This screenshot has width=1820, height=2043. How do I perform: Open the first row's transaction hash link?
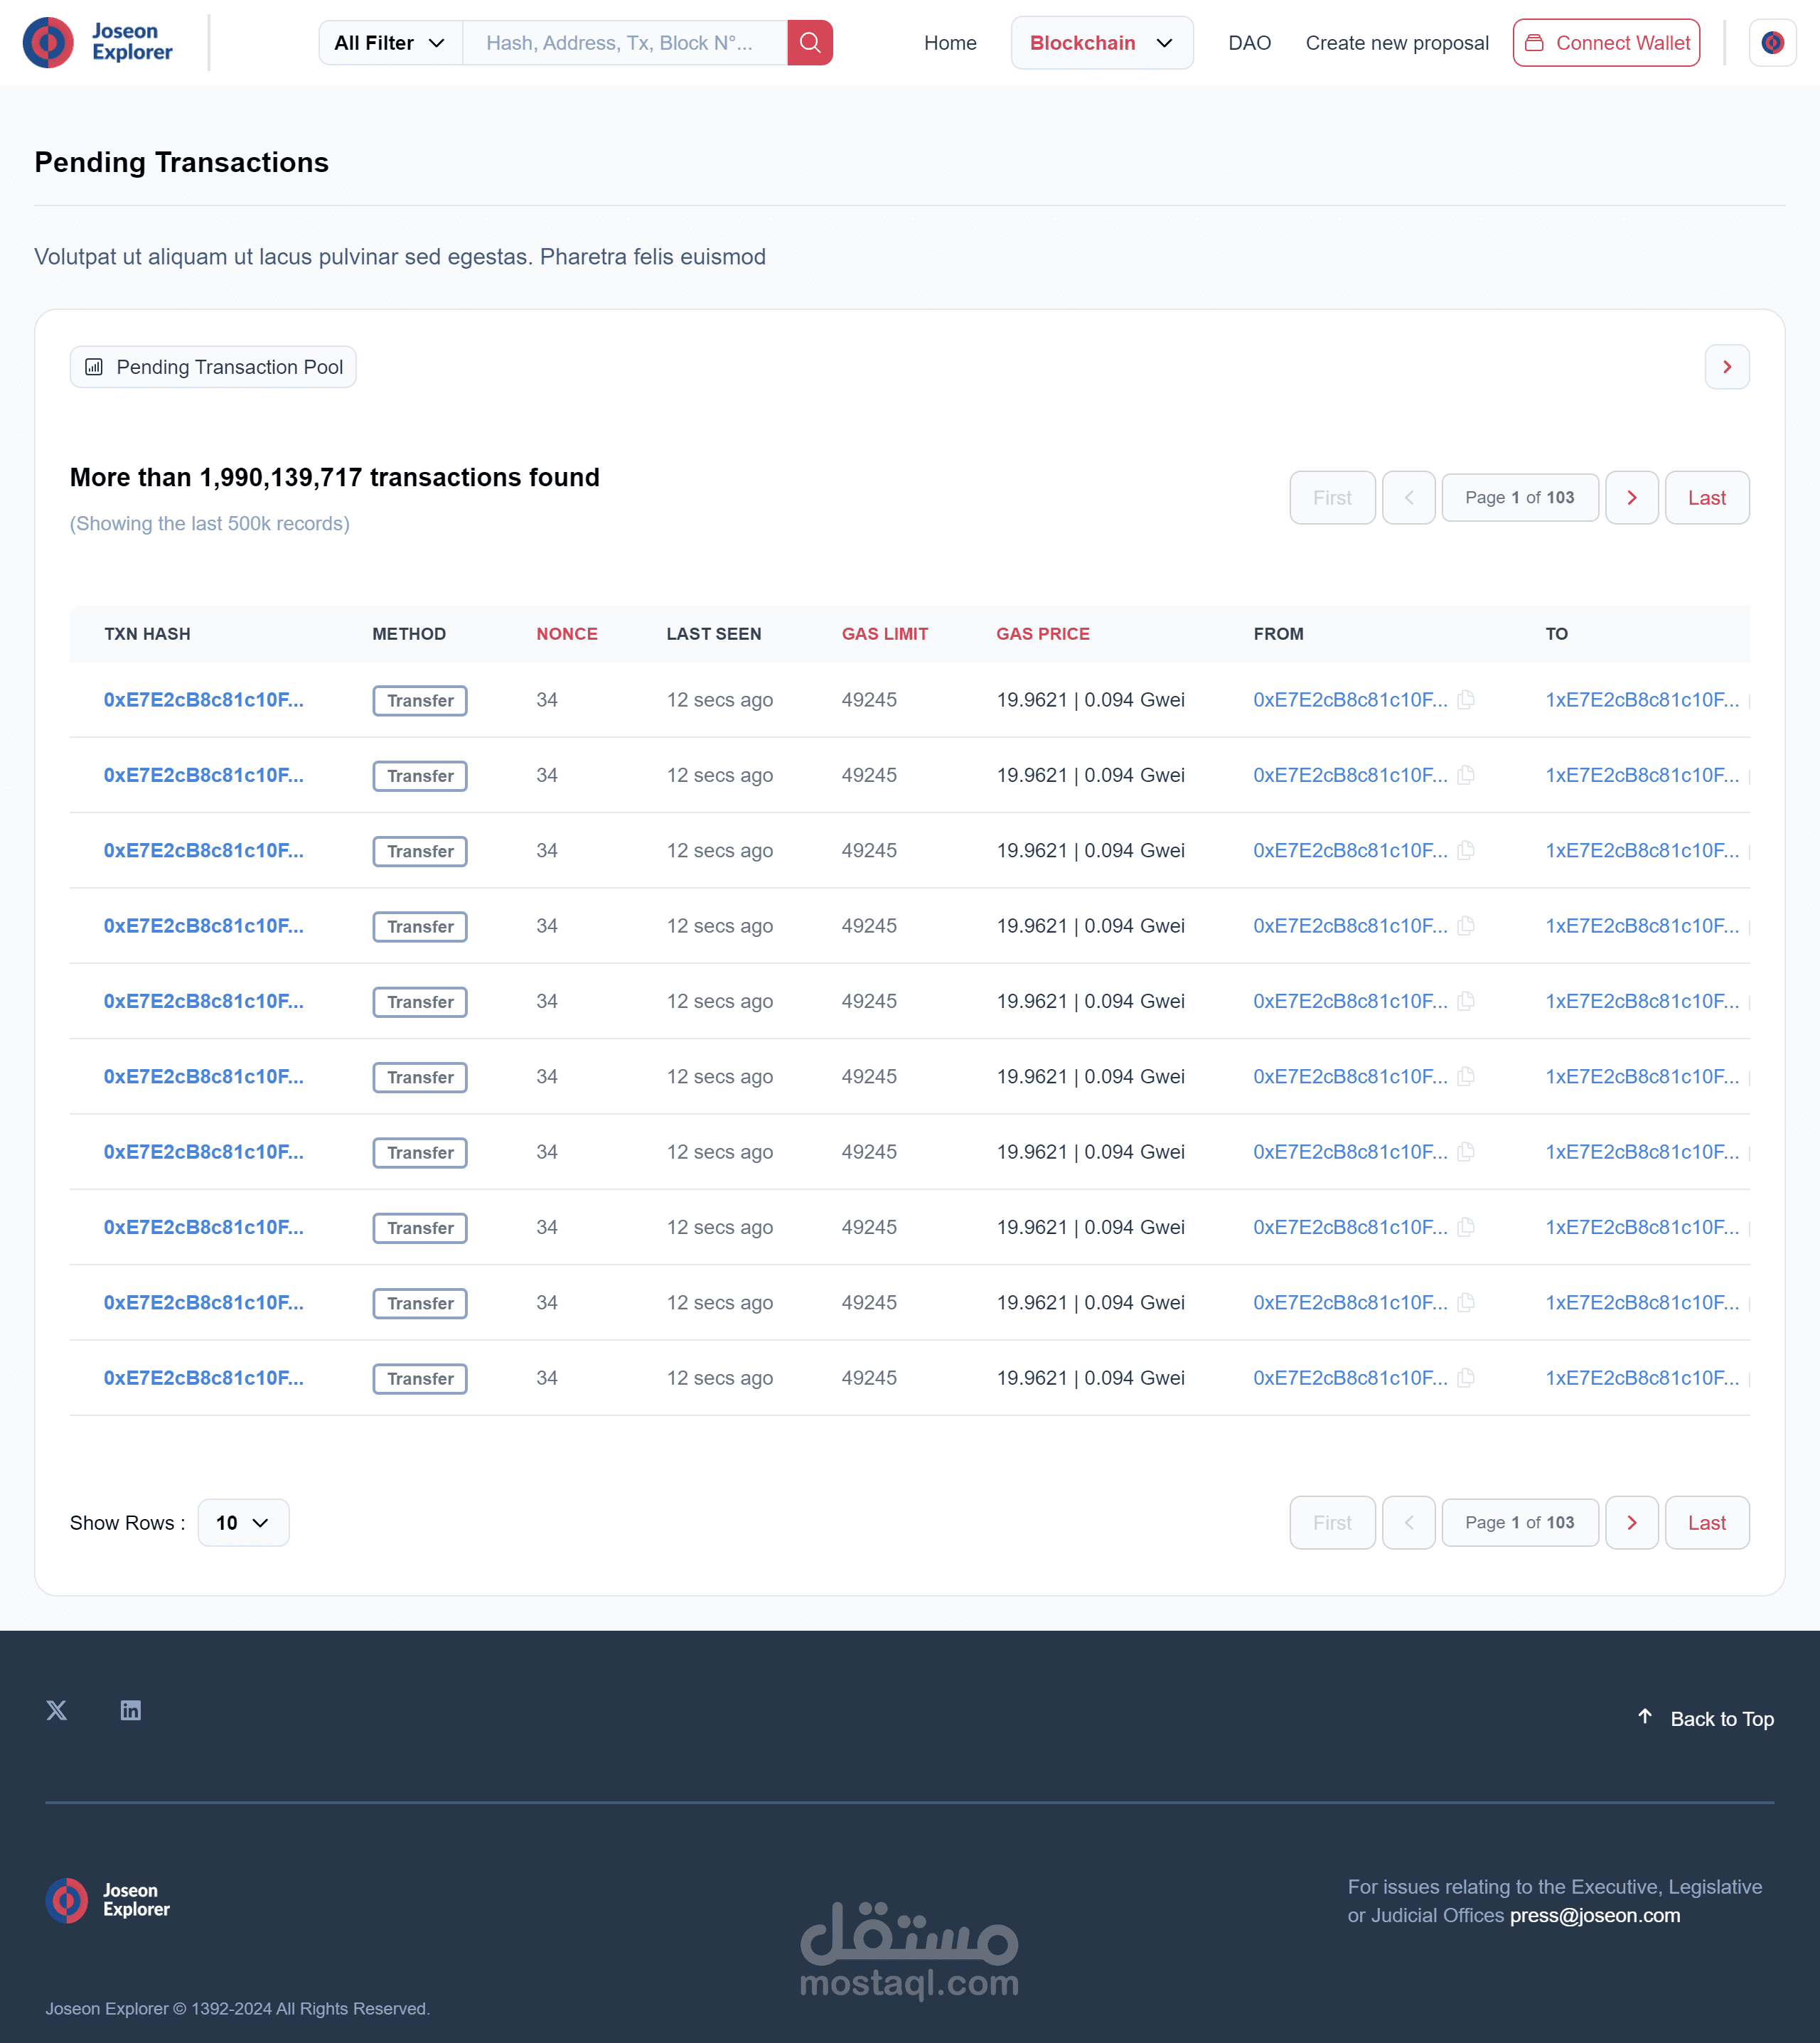point(203,700)
